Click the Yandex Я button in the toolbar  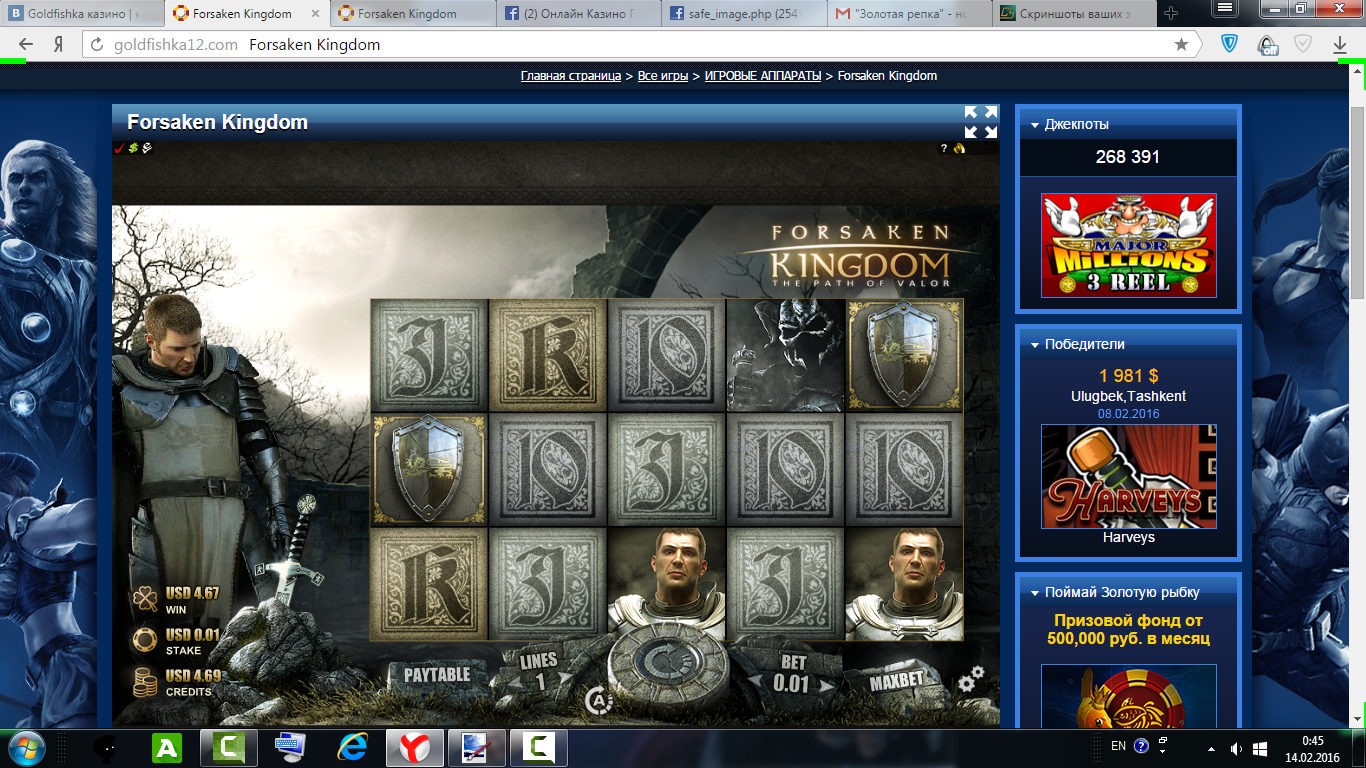click(59, 45)
